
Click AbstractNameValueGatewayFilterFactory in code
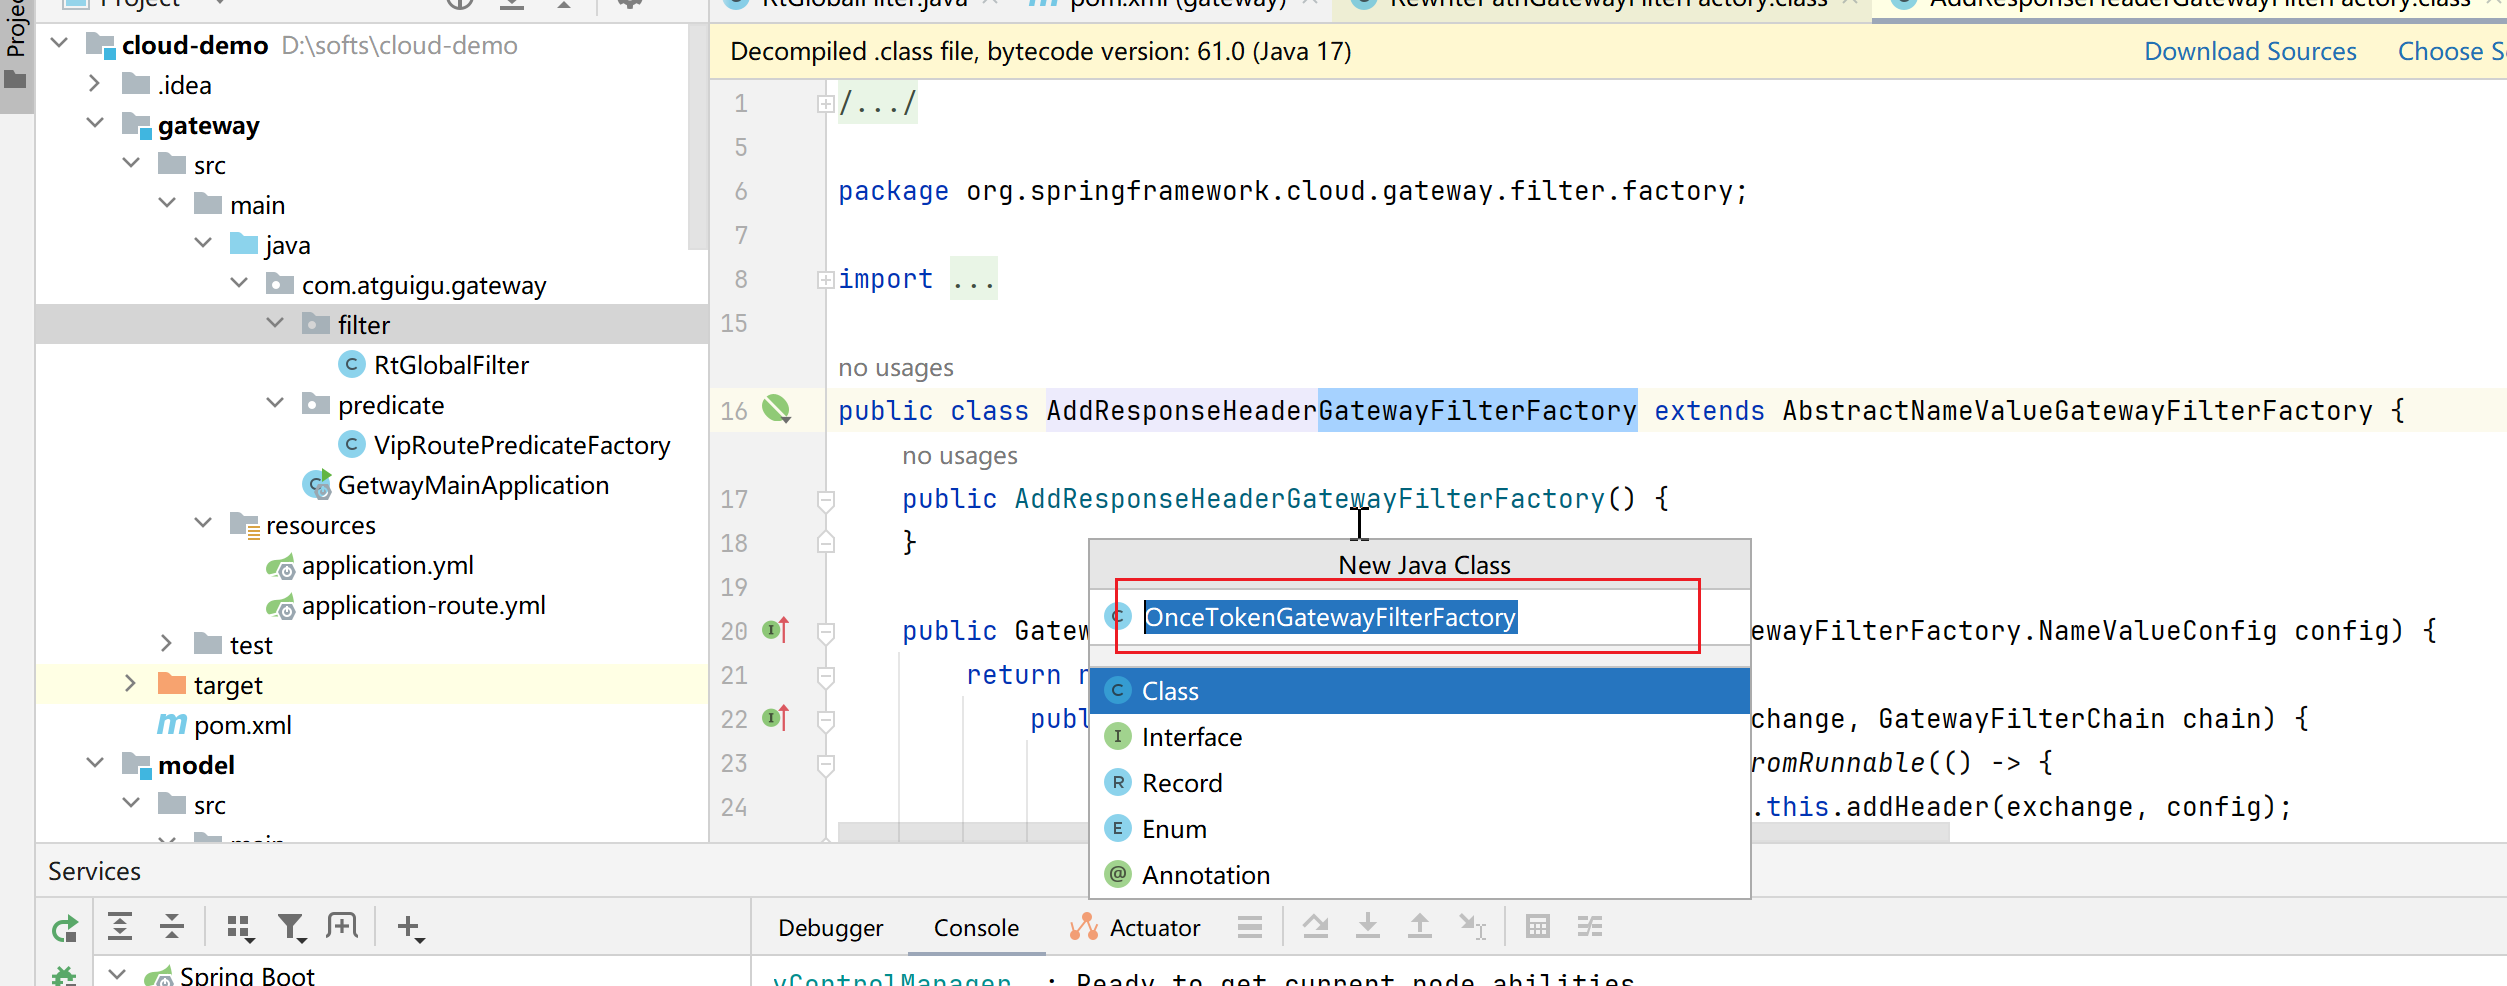[x=2077, y=410]
